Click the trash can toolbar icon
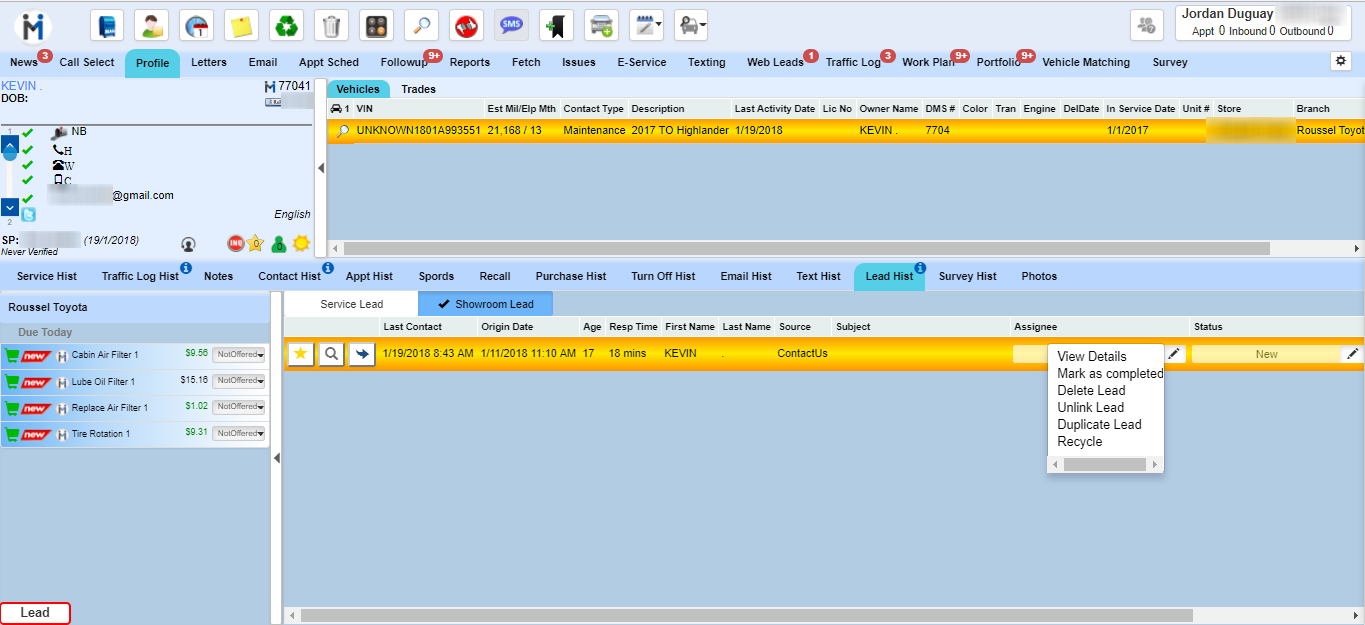Viewport: 1365px width, 625px height. pyautogui.click(x=331, y=25)
